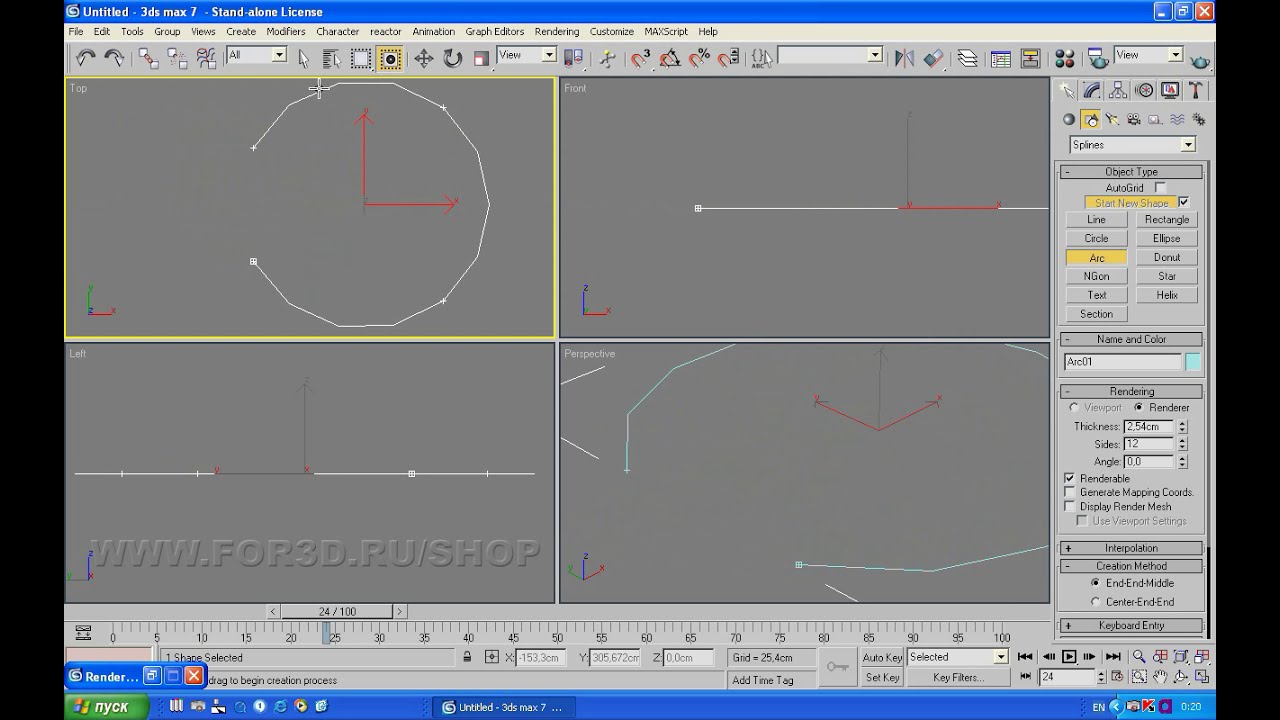The image size is (1280, 720).
Task: Select the Scale tool in toolbar
Action: (x=481, y=59)
